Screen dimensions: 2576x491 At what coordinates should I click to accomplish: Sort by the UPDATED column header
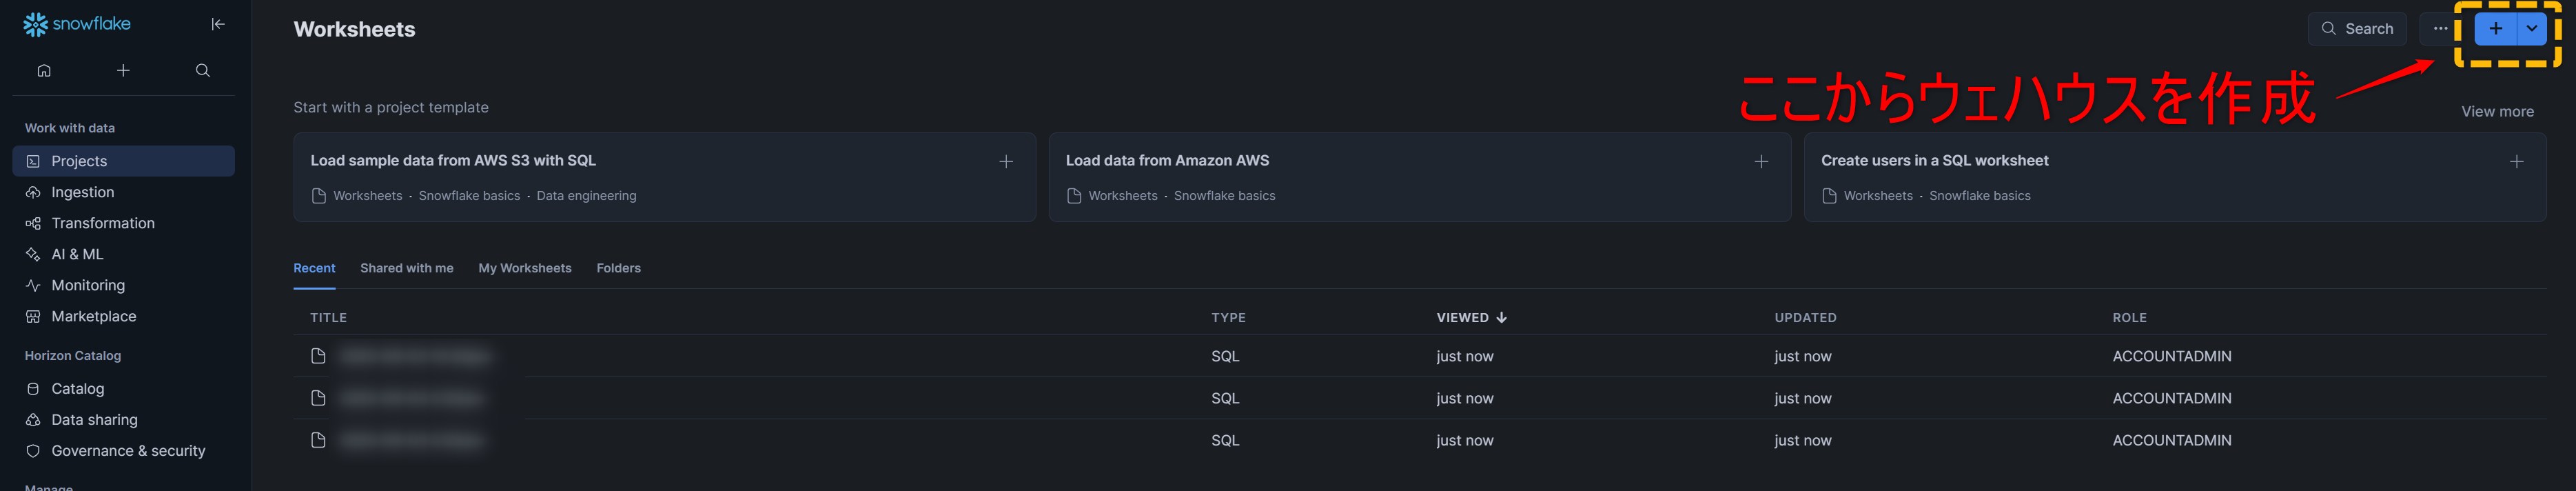1805,318
